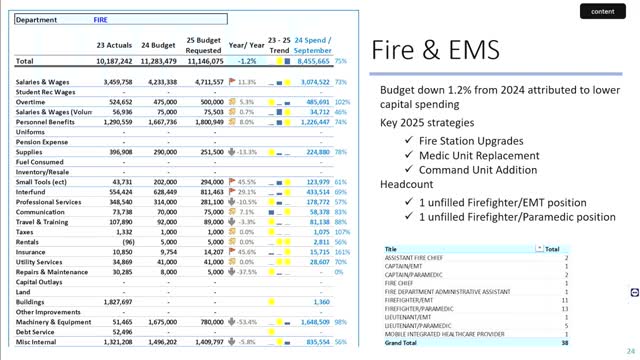The image size is (640, 360).
Task: Click the 24 Budget column header
Action: (158, 45)
